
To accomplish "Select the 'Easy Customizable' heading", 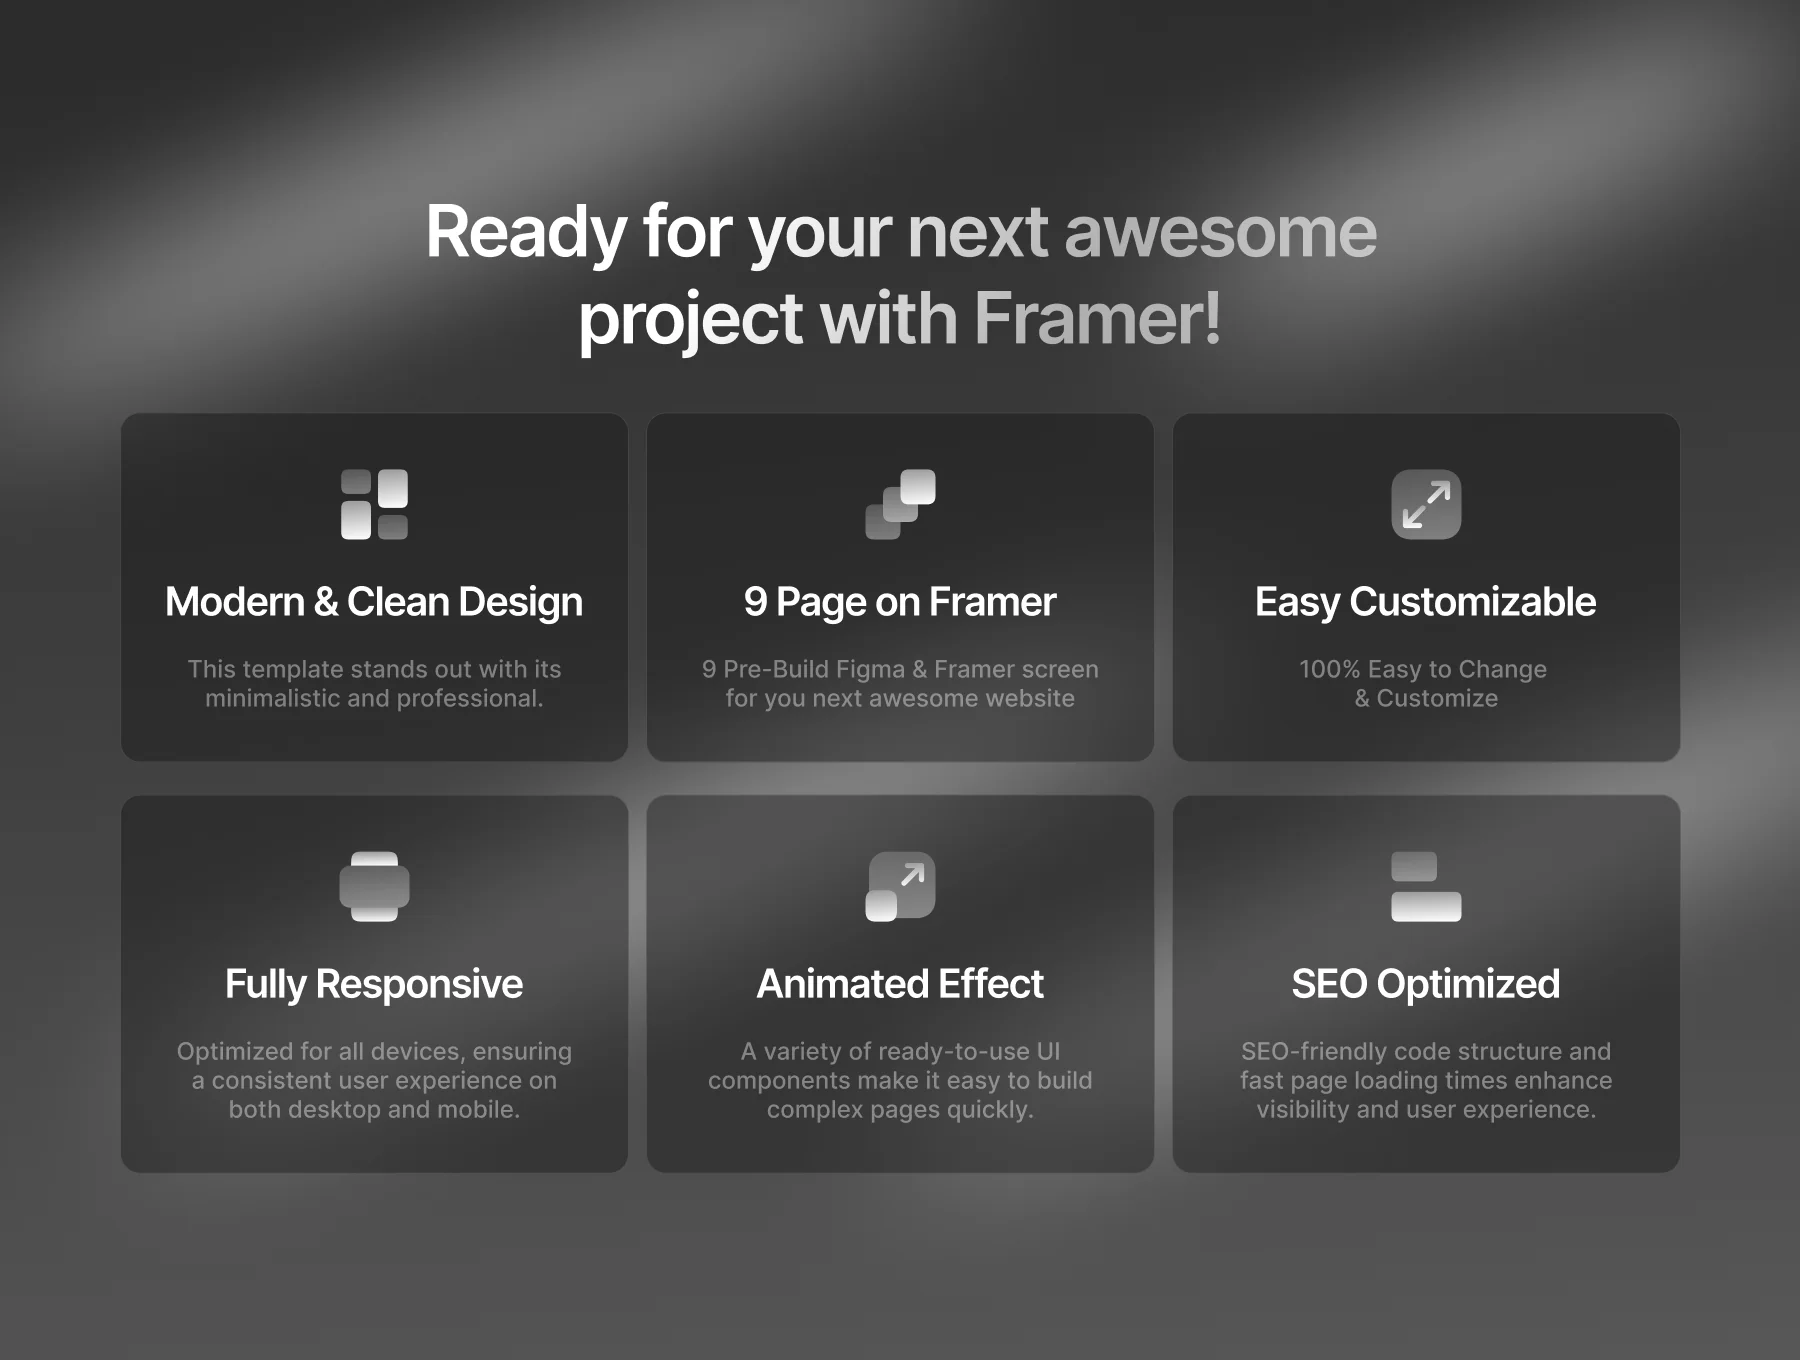I will pyautogui.click(x=1426, y=602).
